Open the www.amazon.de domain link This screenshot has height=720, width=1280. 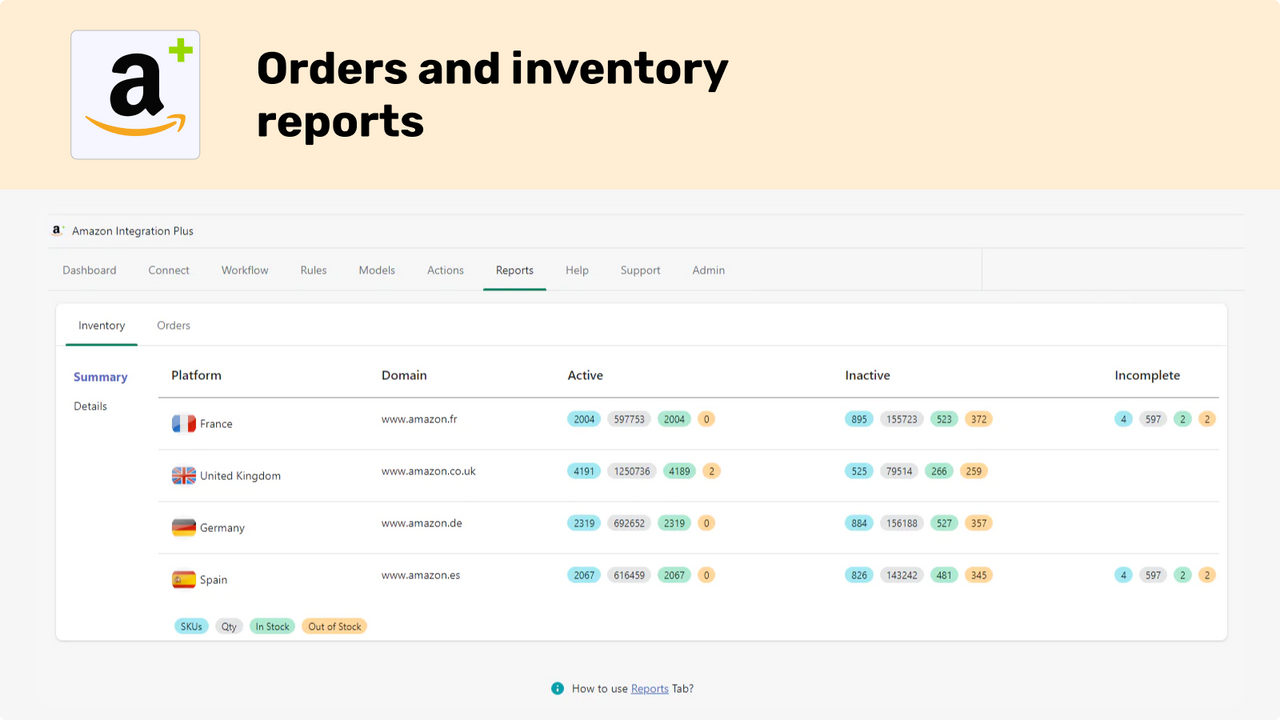pyautogui.click(x=421, y=522)
